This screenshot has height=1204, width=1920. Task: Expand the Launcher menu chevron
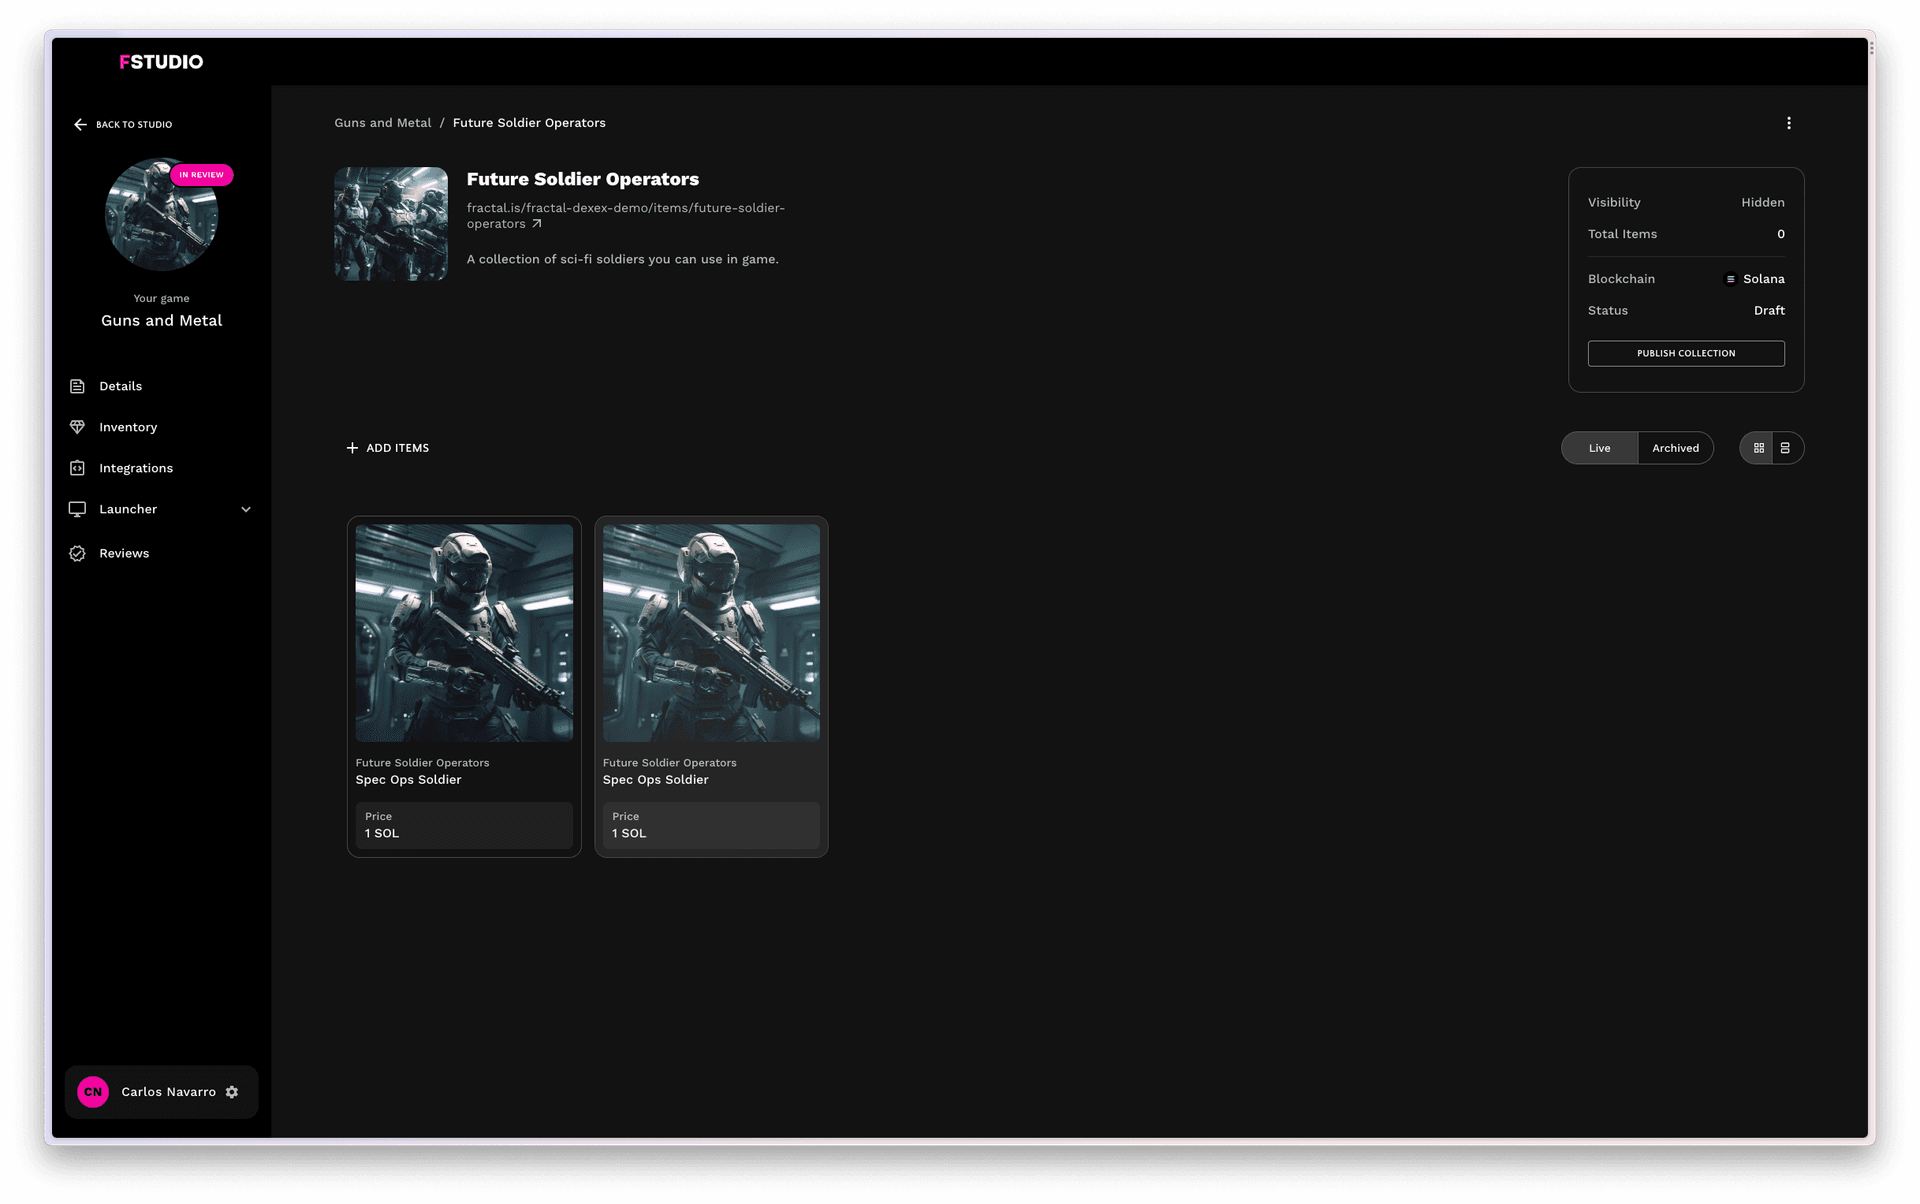pyautogui.click(x=246, y=509)
